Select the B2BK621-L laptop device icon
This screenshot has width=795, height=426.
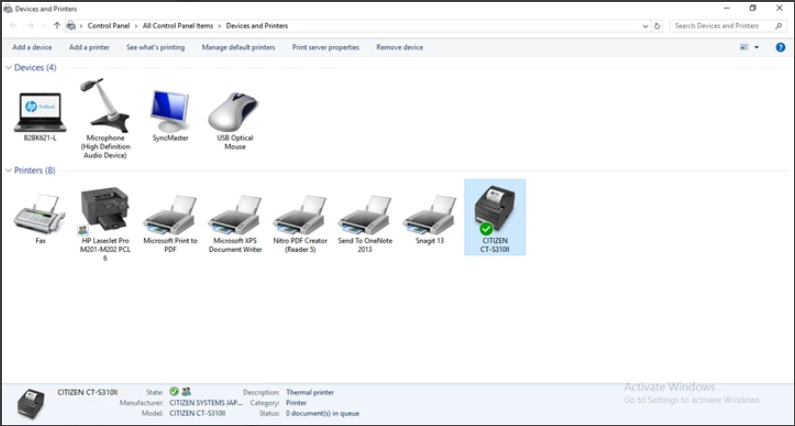pyautogui.click(x=40, y=113)
